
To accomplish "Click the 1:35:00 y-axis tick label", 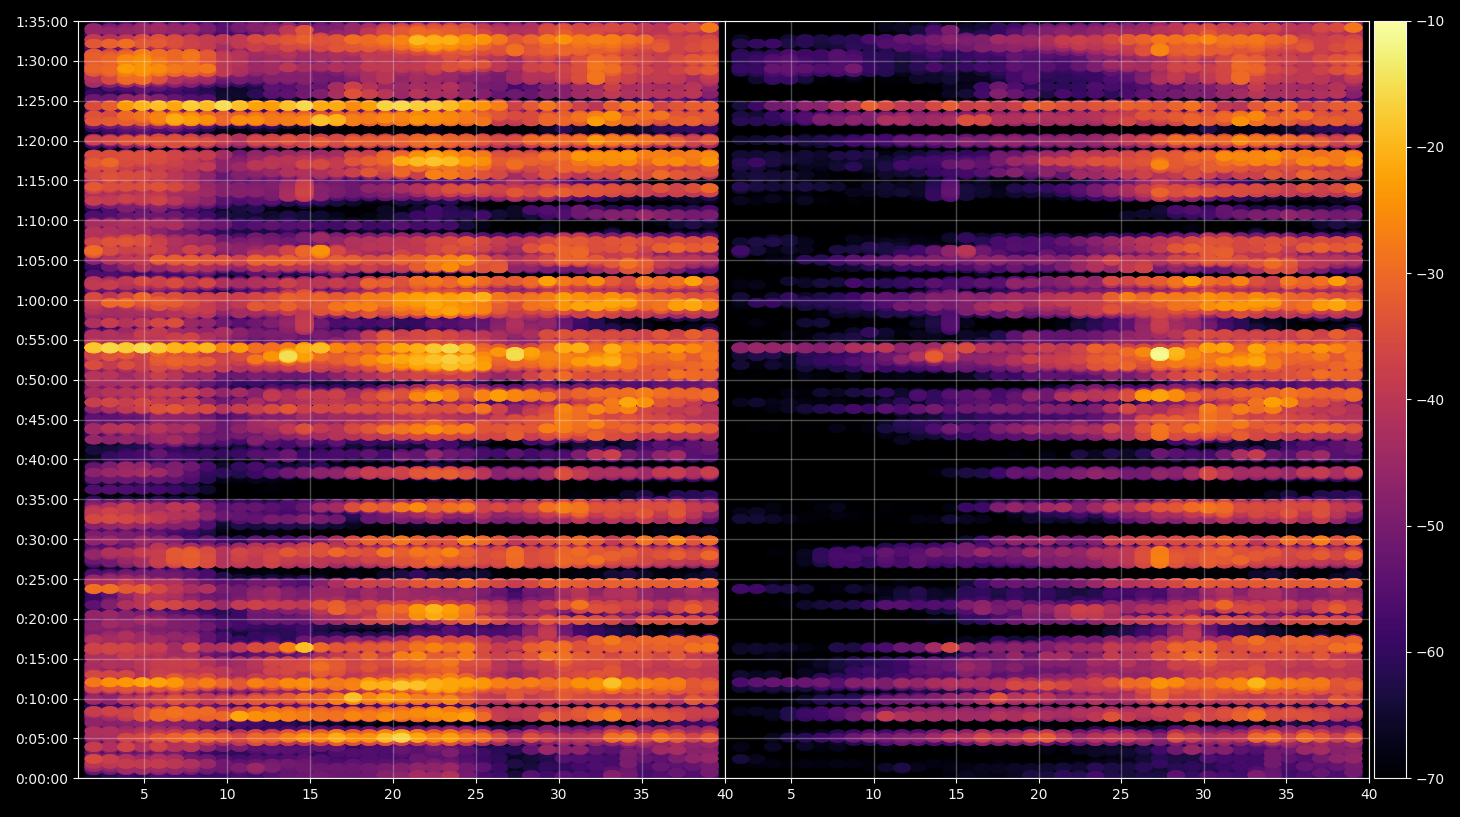I will click(42, 22).
